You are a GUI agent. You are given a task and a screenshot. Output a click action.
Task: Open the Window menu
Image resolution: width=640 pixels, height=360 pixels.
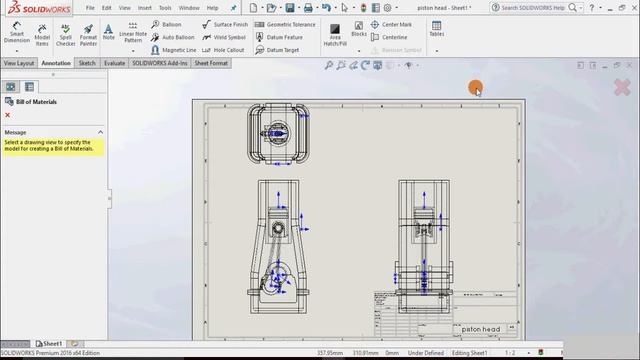189,8
